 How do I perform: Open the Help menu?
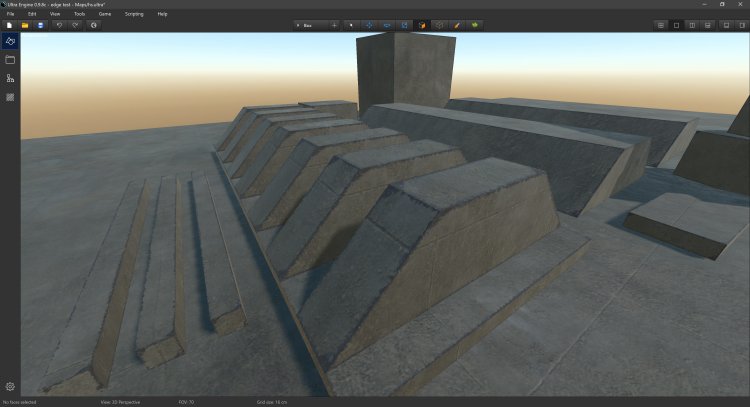click(x=163, y=14)
